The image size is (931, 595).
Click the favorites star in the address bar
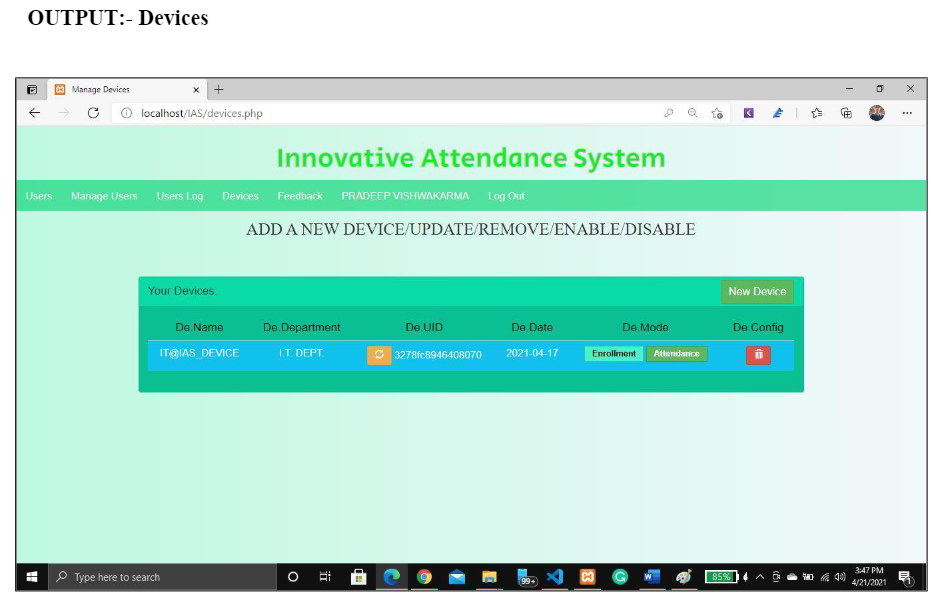point(716,113)
